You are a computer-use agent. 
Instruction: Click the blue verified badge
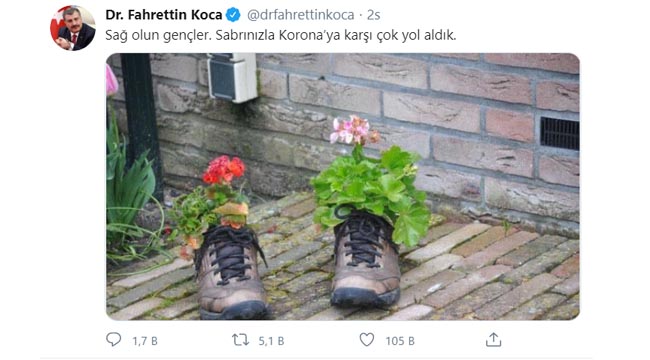[x=233, y=15]
